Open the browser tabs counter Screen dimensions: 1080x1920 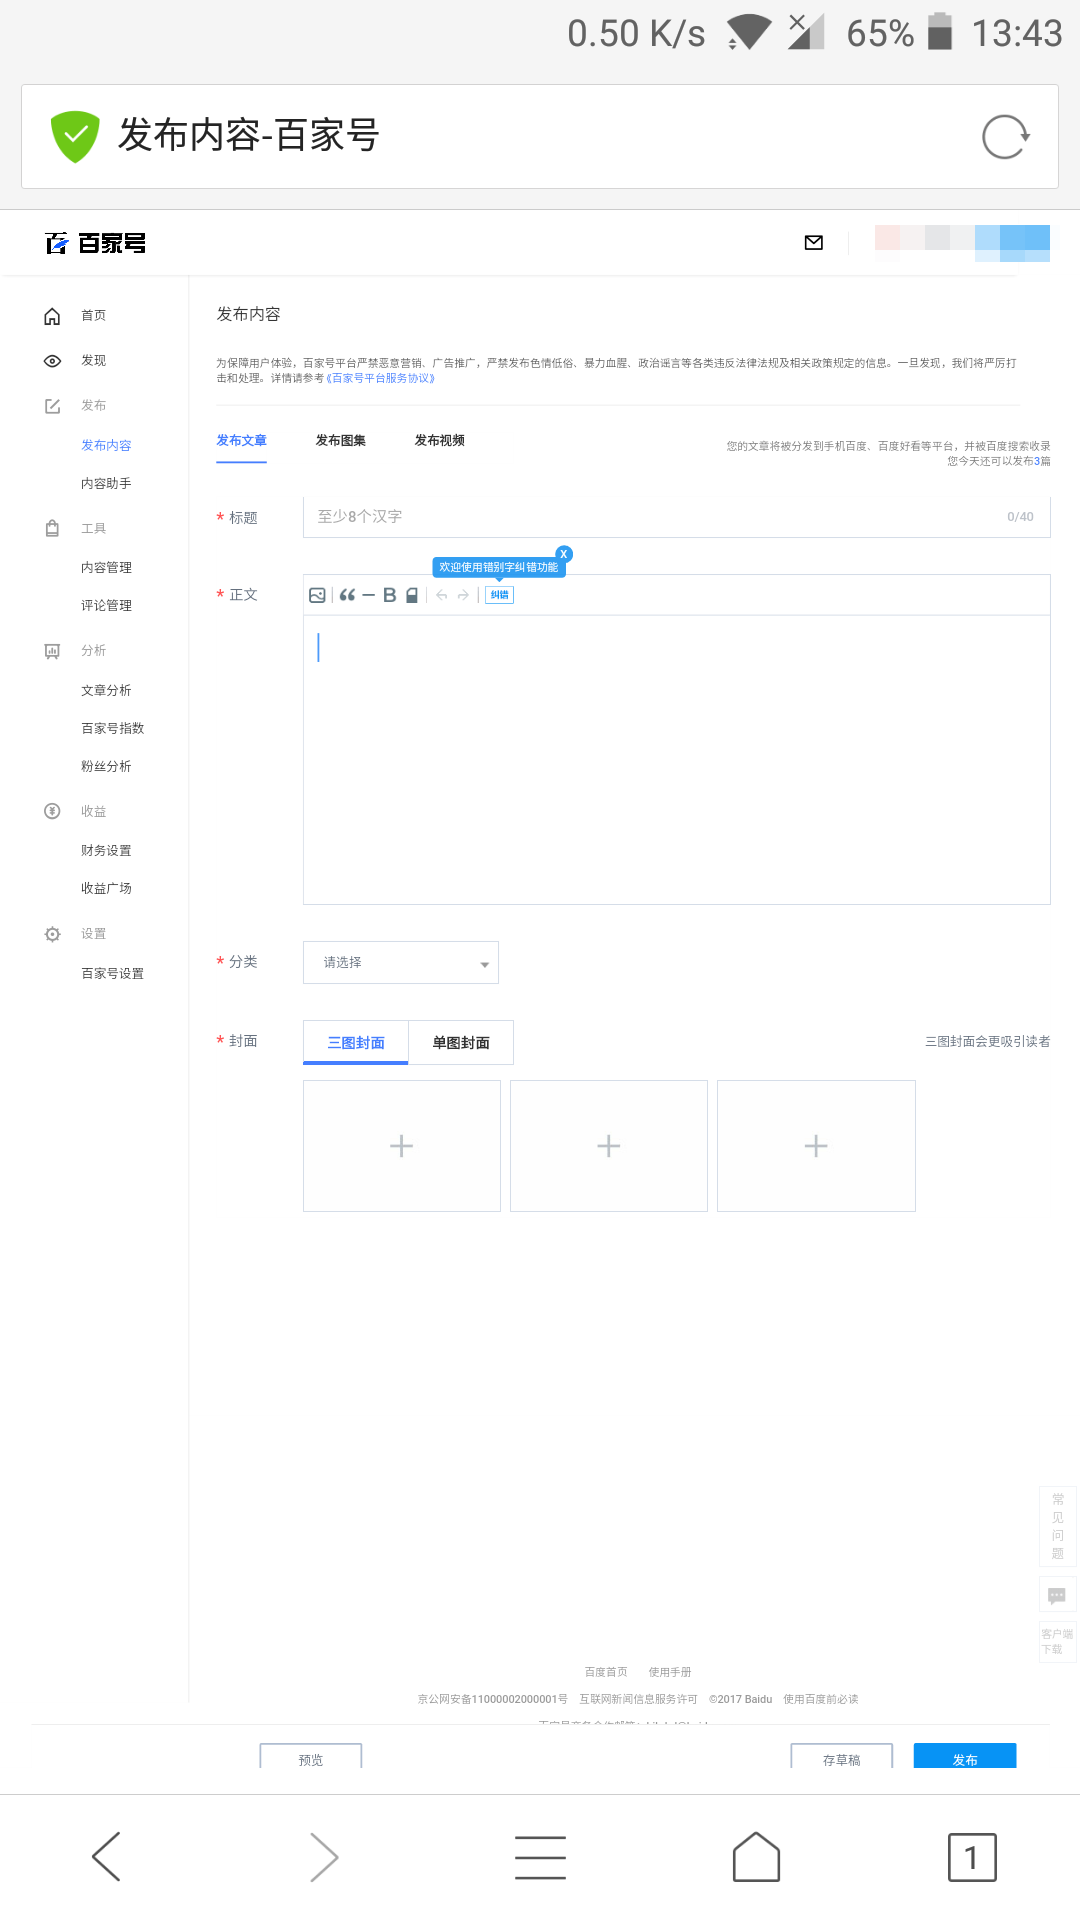972,1857
